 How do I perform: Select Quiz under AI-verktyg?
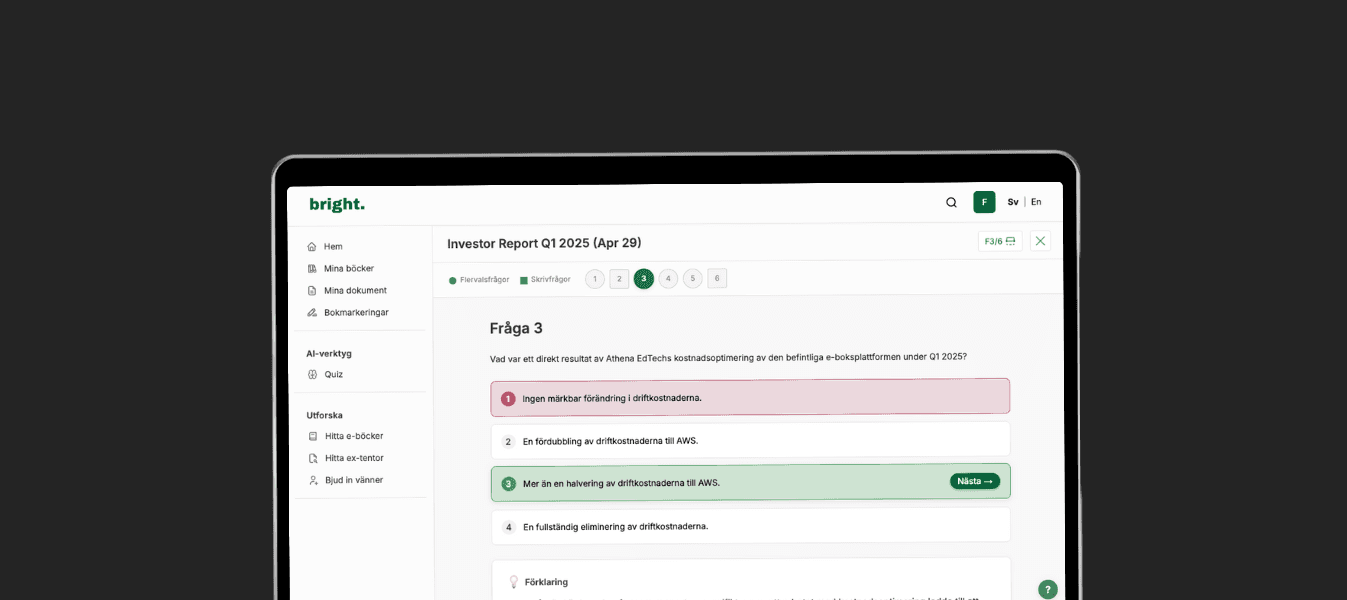[333, 375]
